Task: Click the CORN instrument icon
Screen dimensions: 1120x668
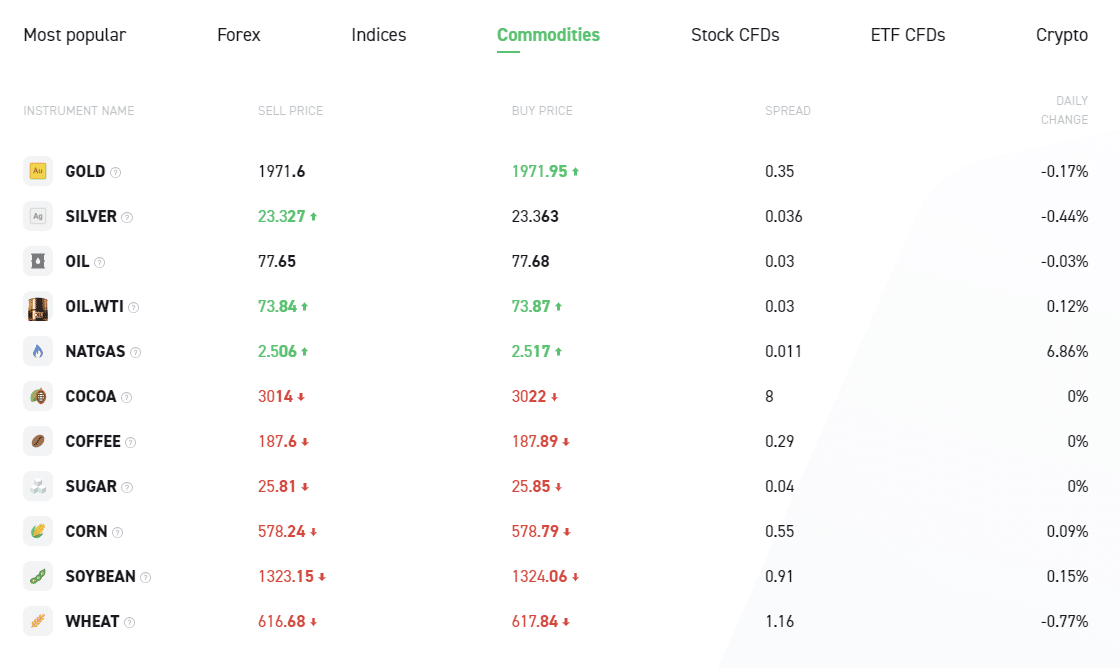Action: [x=38, y=531]
